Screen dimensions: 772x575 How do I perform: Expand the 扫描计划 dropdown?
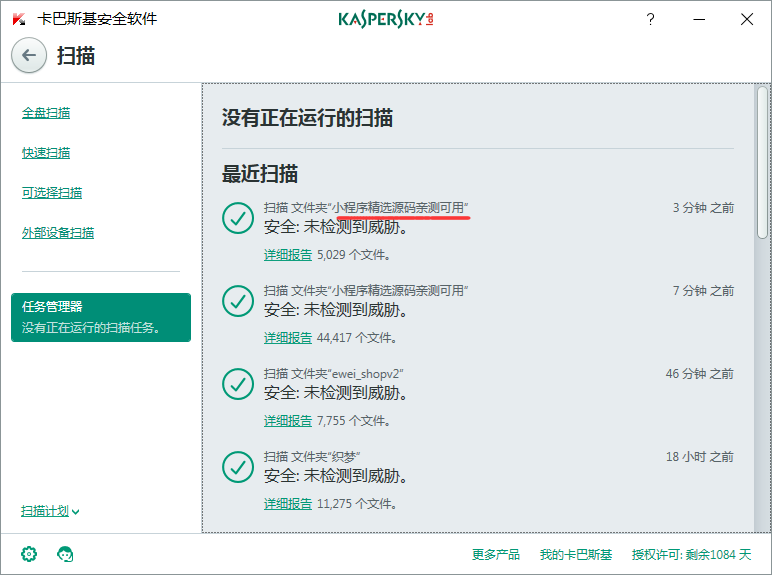point(50,511)
